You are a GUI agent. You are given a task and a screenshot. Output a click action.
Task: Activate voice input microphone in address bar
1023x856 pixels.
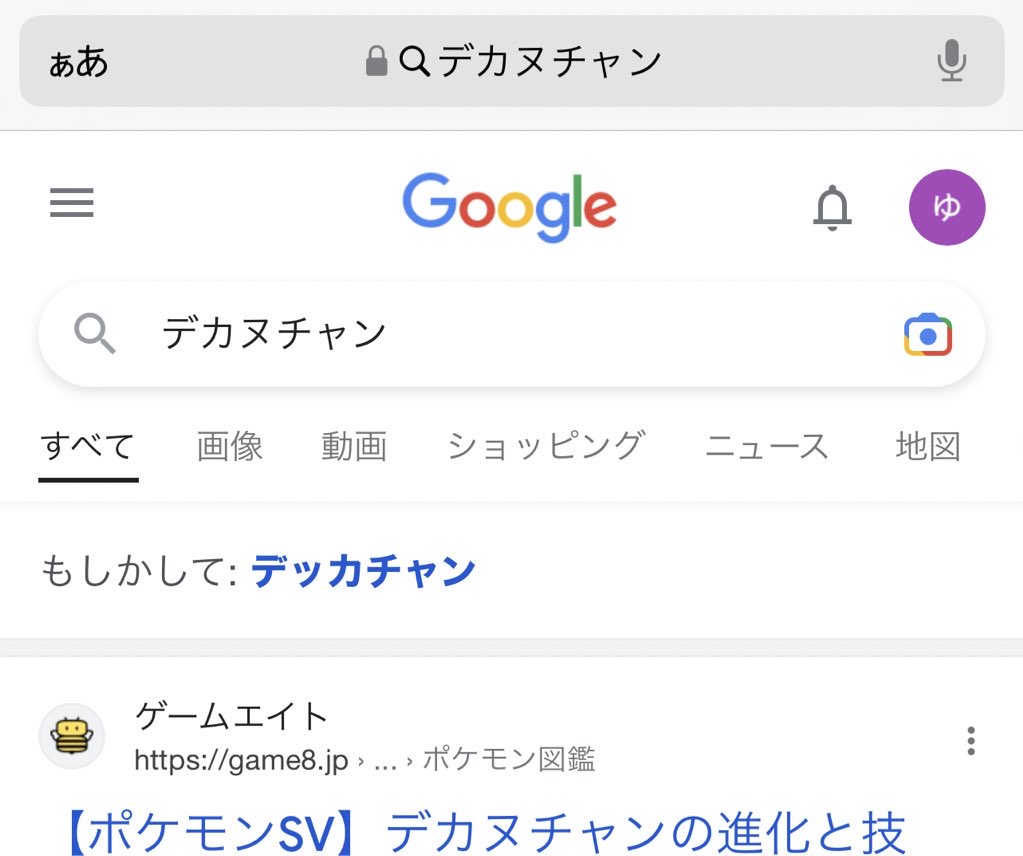952,61
